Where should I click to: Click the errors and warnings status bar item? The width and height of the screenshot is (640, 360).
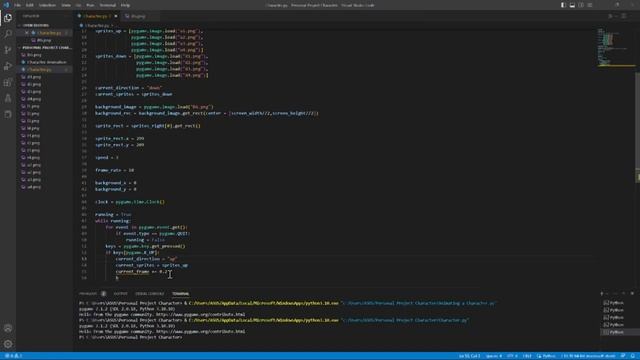click(13, 356)
